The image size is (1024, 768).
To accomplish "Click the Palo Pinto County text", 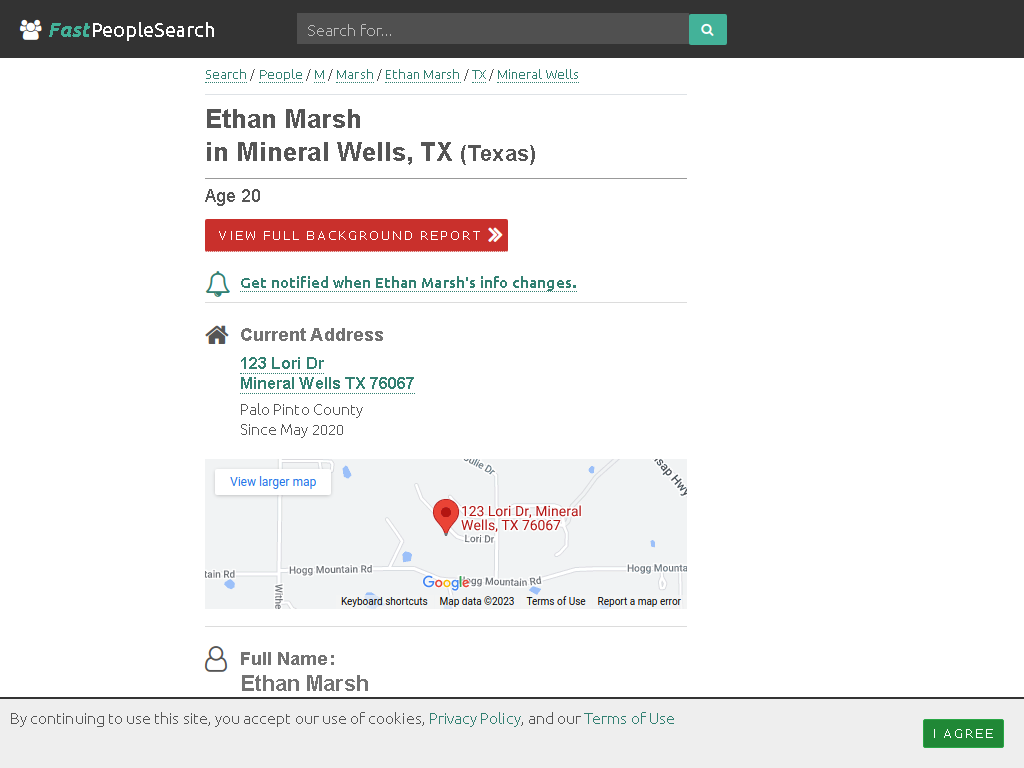I will point(302,409).
